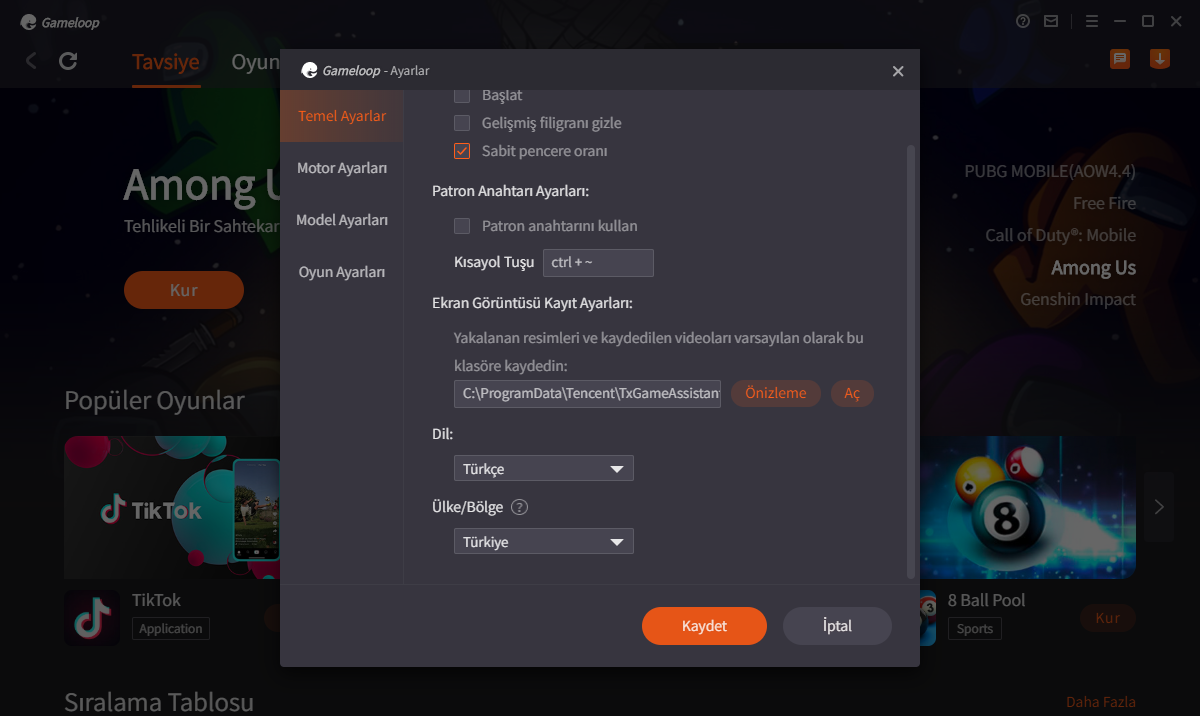
Task: Select the Temel Ayarlar tab
Action: click(342, 116)
